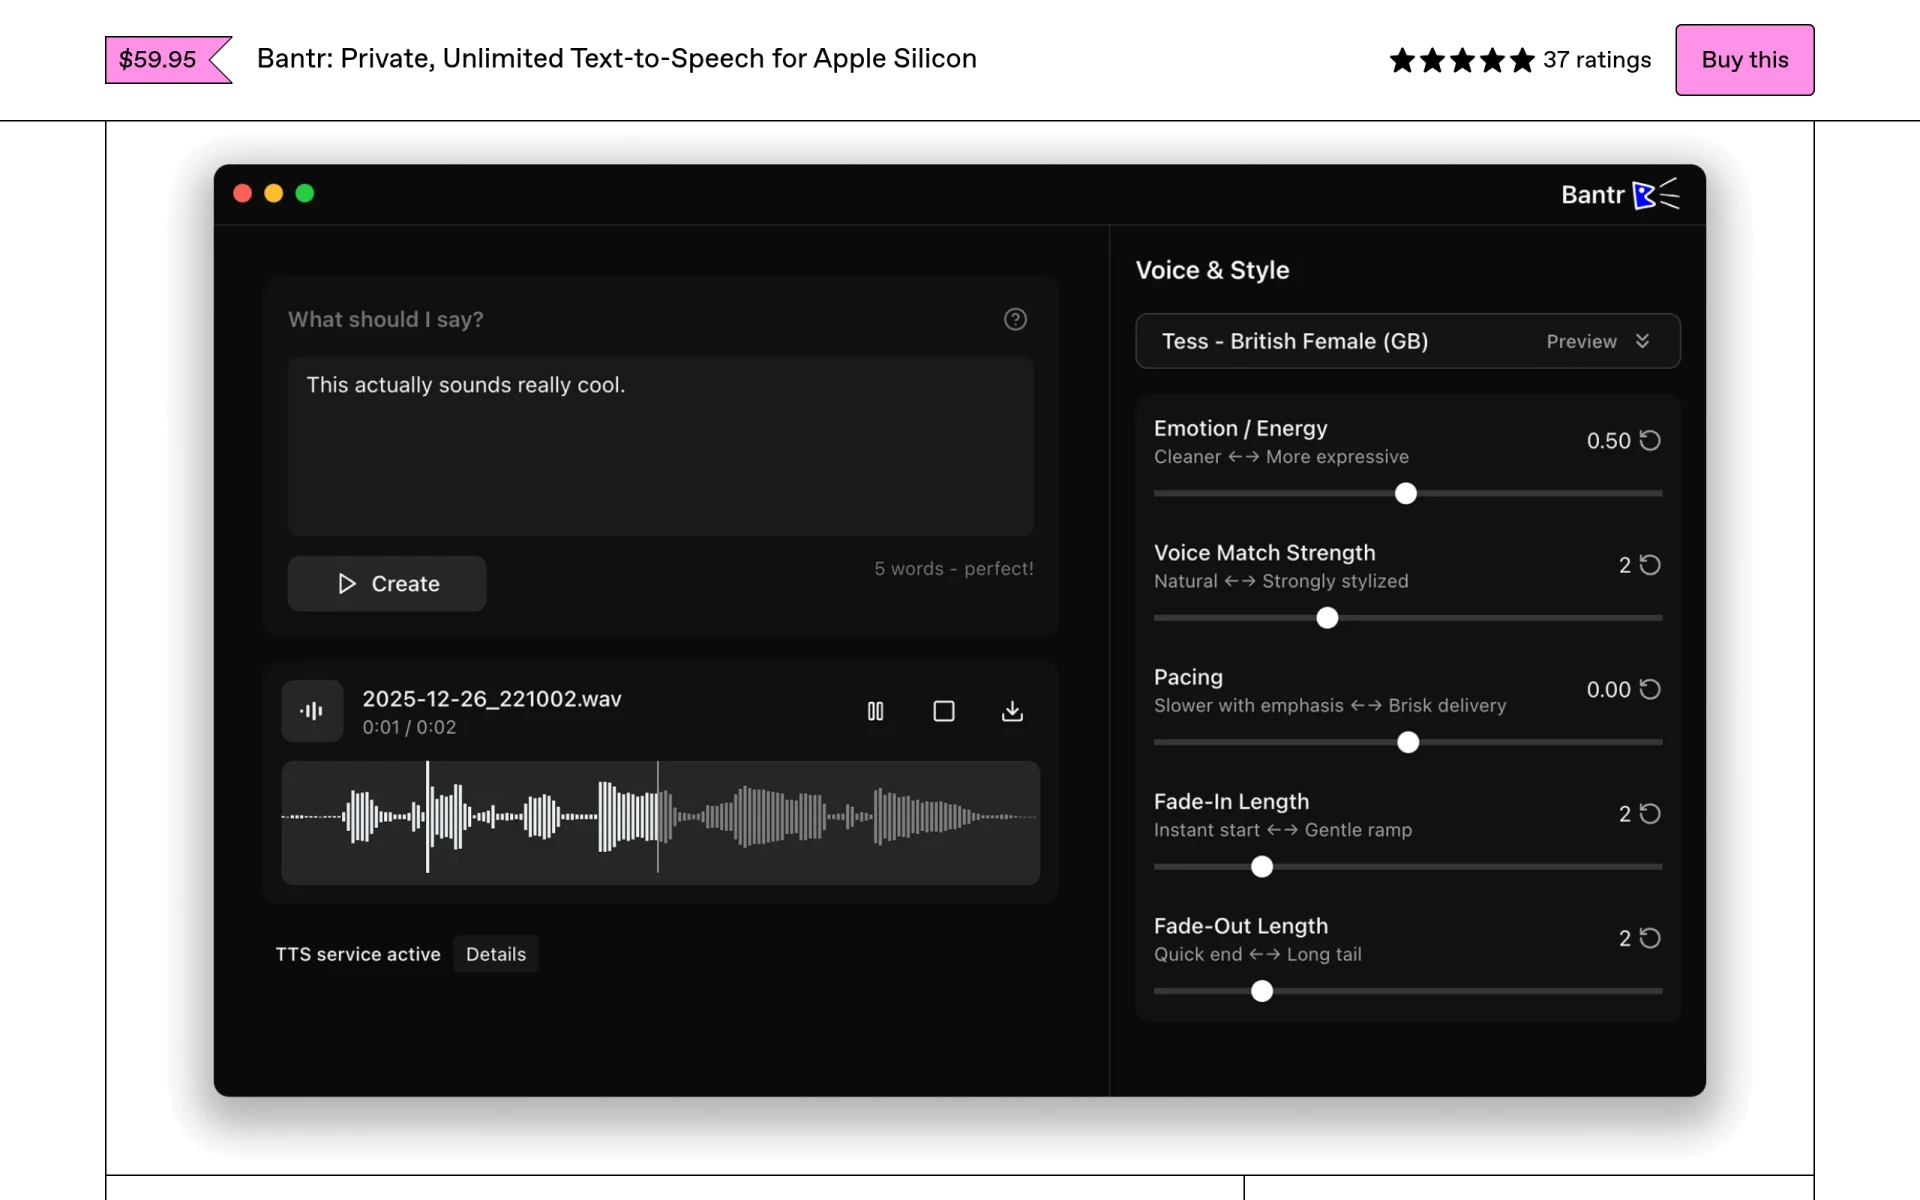Screen dimensions: 1920x1200
Task: Click the red macOS close button
Action: [242, 193]
